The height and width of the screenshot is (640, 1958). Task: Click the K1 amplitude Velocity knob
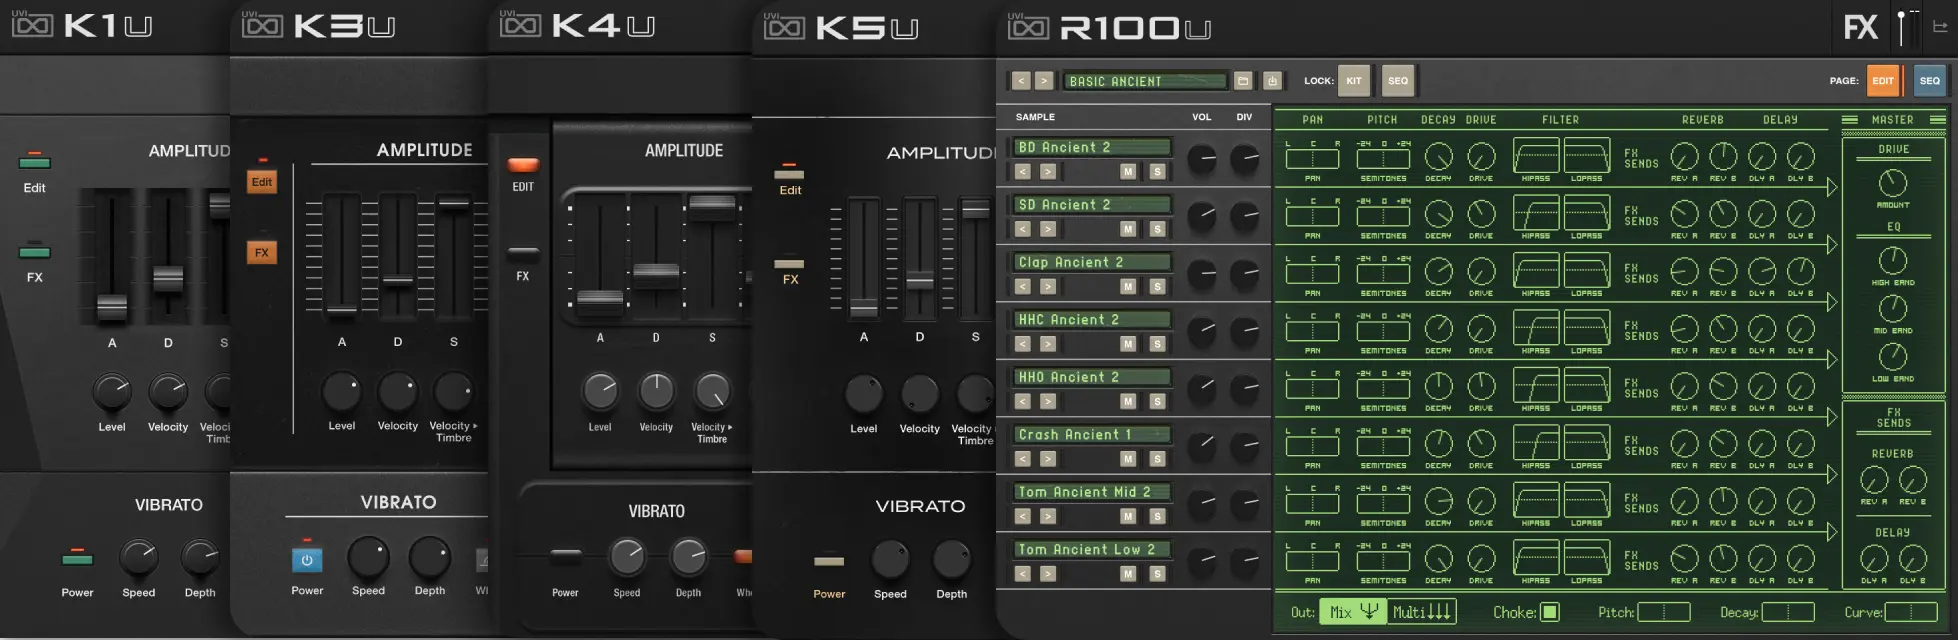168,392
